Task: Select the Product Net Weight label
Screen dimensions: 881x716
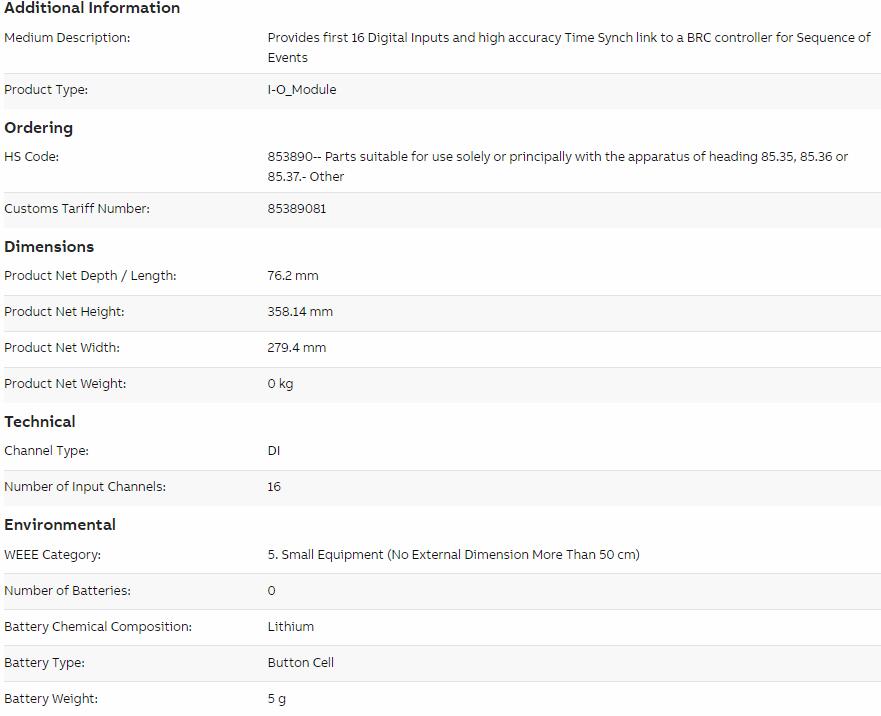Action: tap(65, 383)
